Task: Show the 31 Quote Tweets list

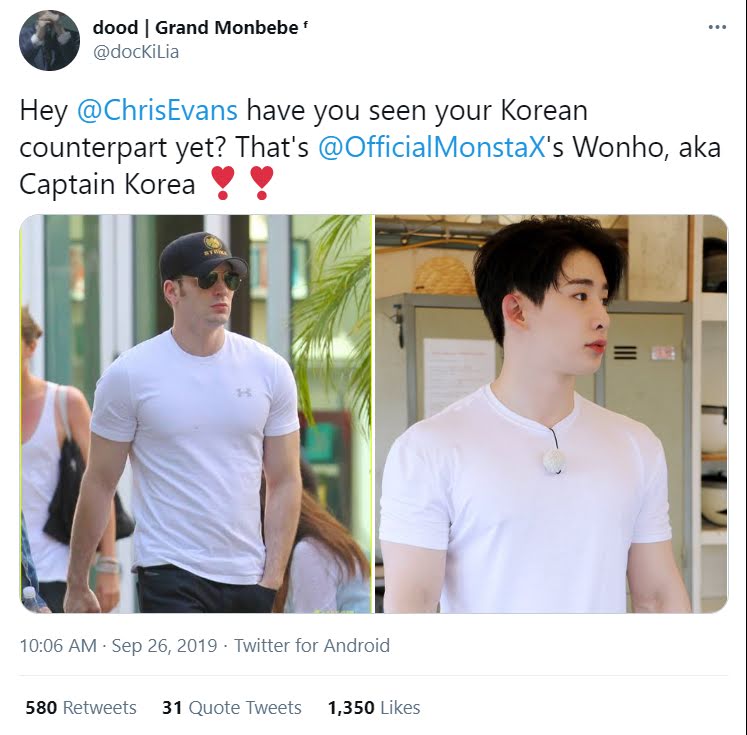Action: tap(232, 708)
